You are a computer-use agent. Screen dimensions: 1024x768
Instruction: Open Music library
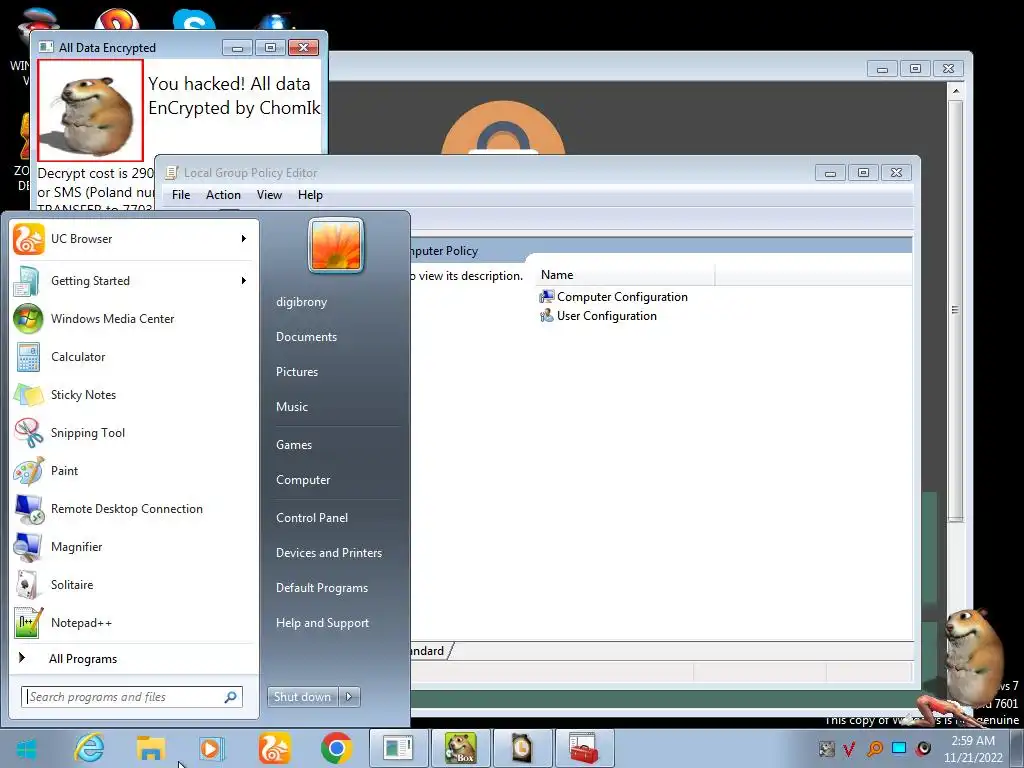292,407
